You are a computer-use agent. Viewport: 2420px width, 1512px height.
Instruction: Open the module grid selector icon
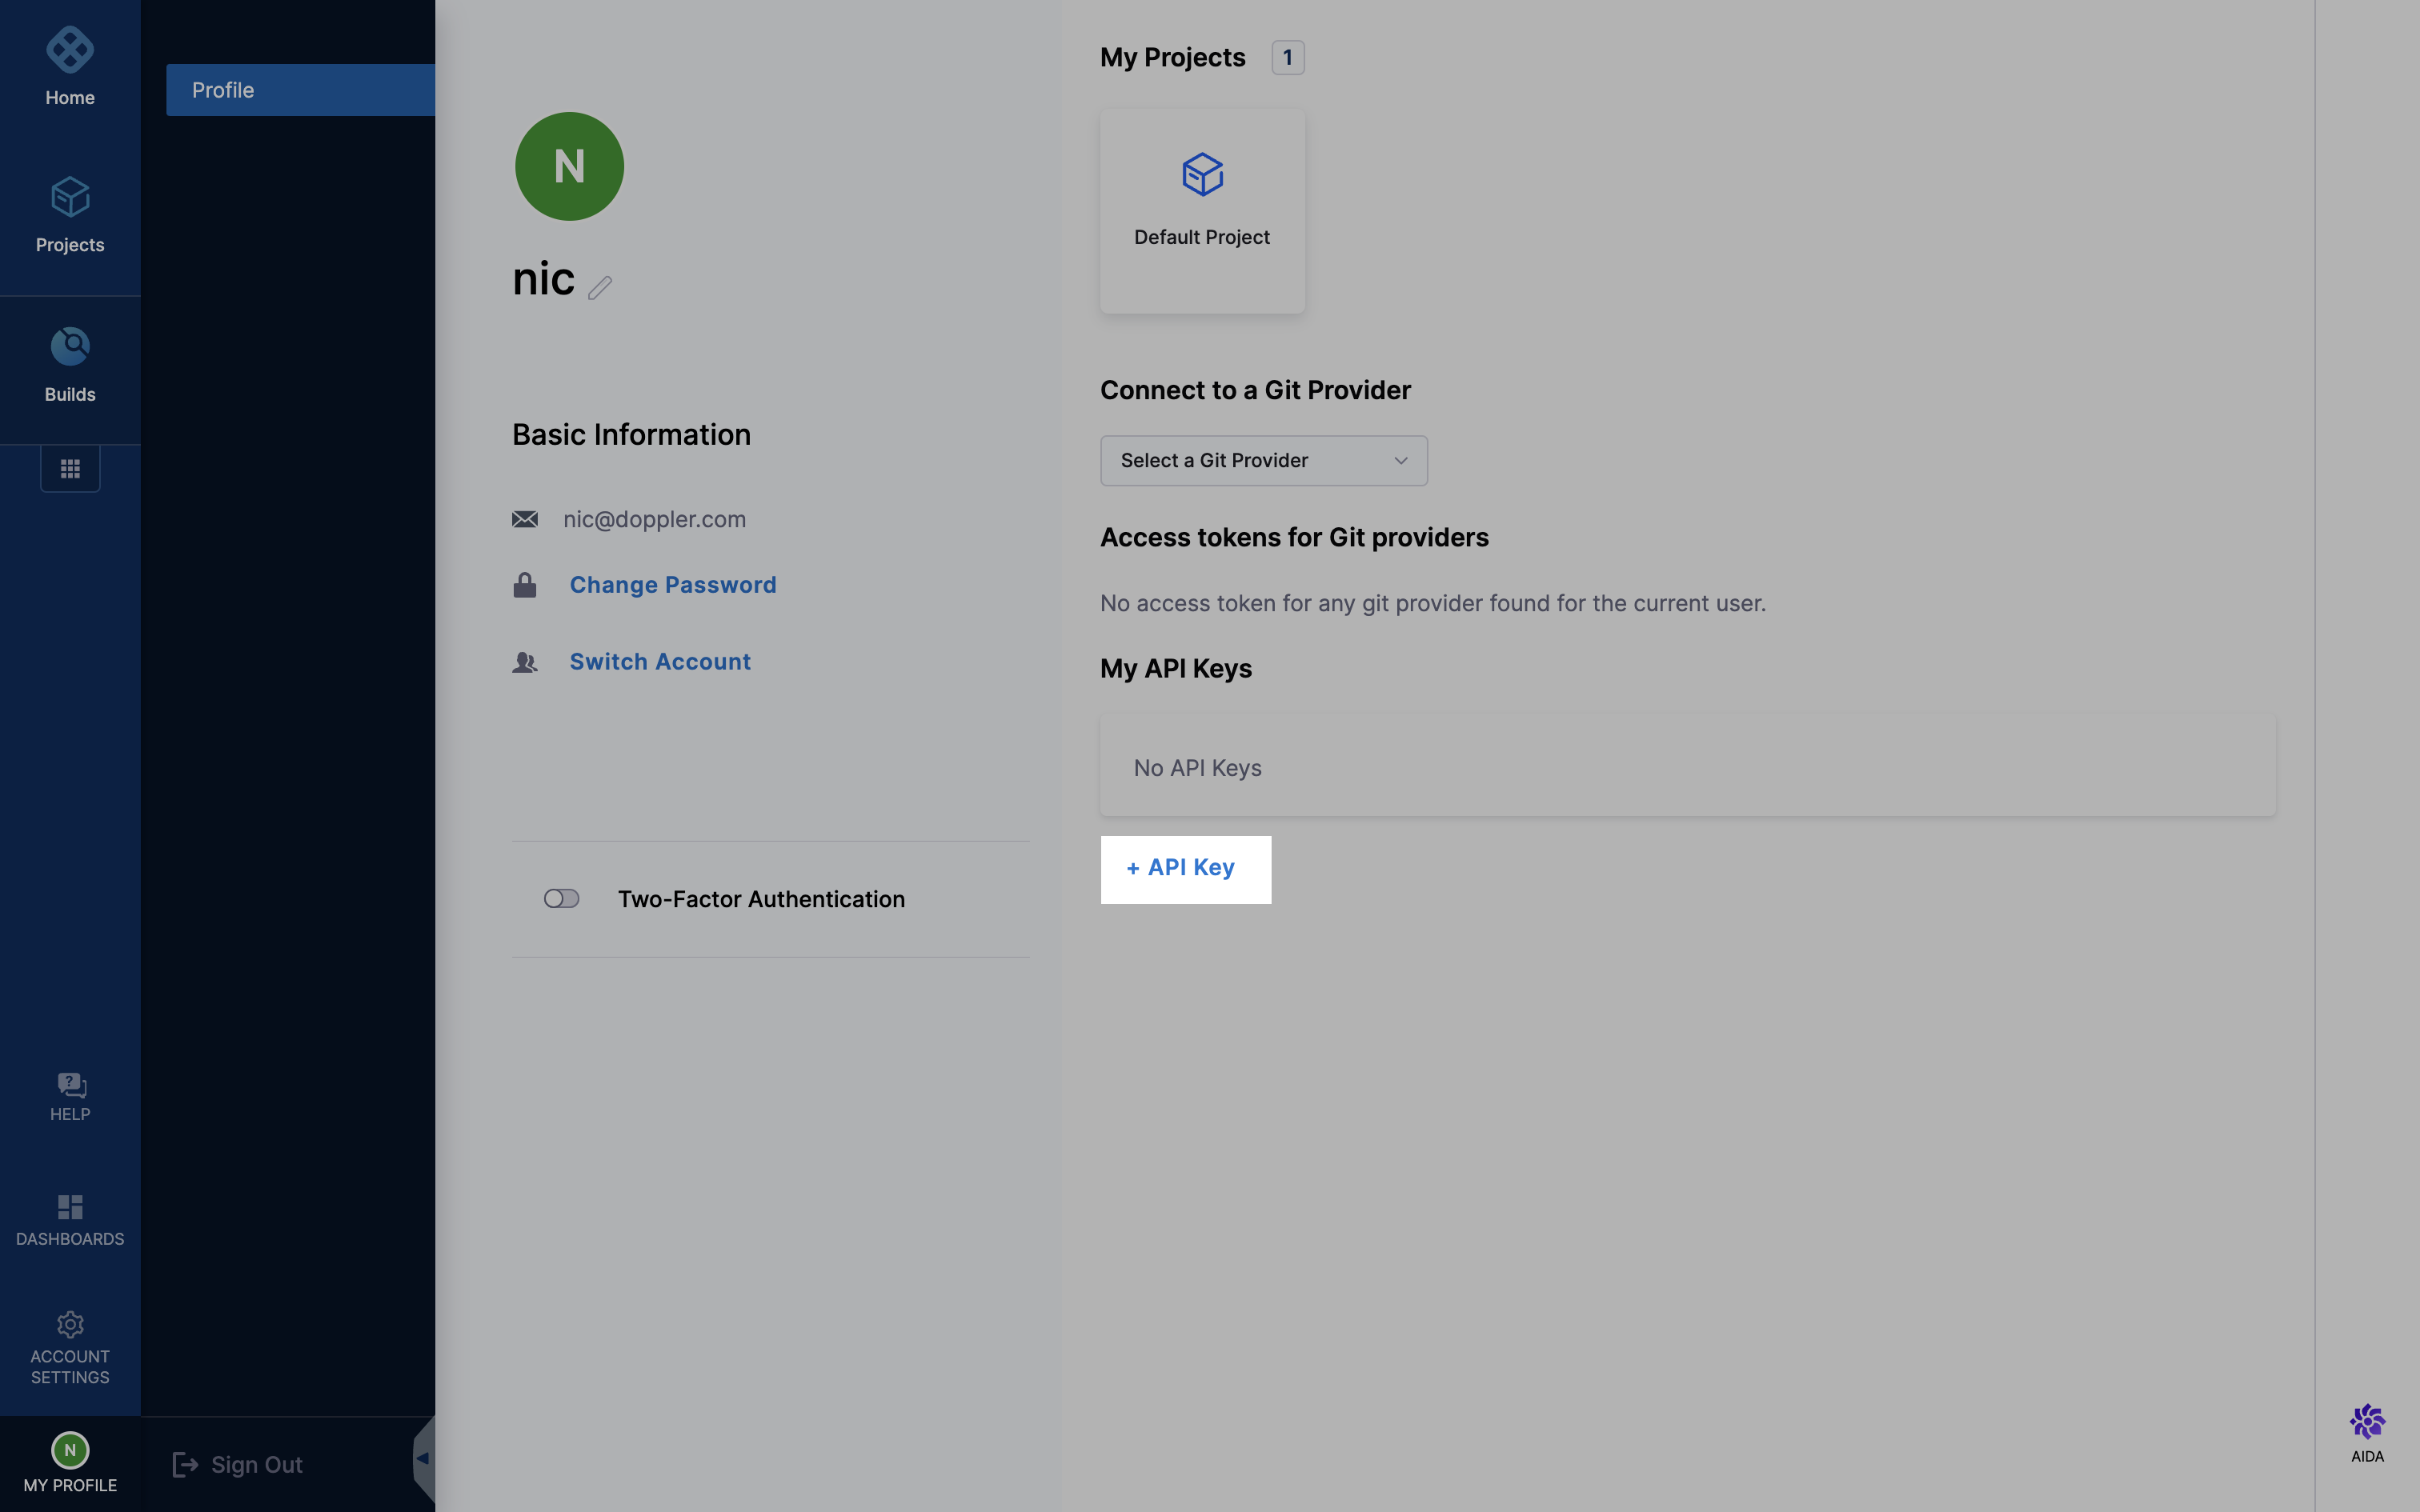point(70,469)
